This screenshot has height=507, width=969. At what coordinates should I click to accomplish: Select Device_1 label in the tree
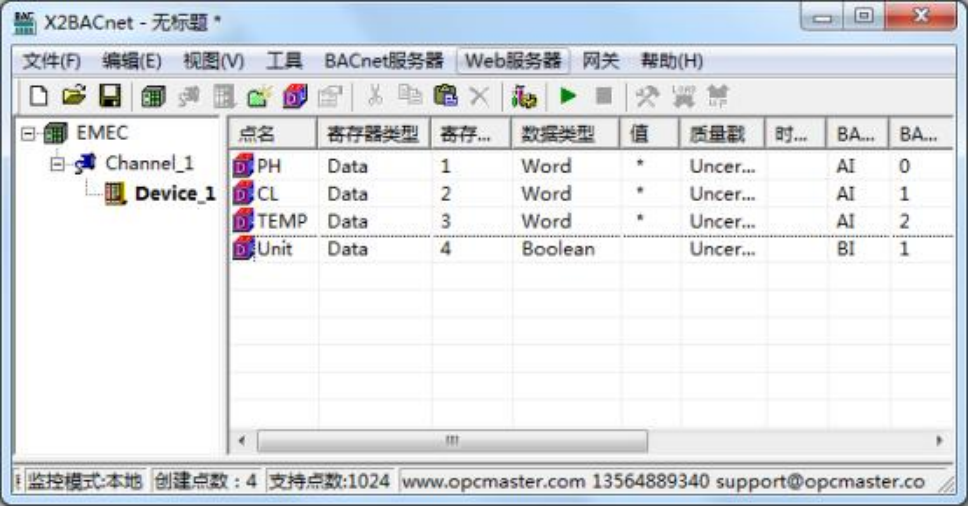(x=175, y=194)
